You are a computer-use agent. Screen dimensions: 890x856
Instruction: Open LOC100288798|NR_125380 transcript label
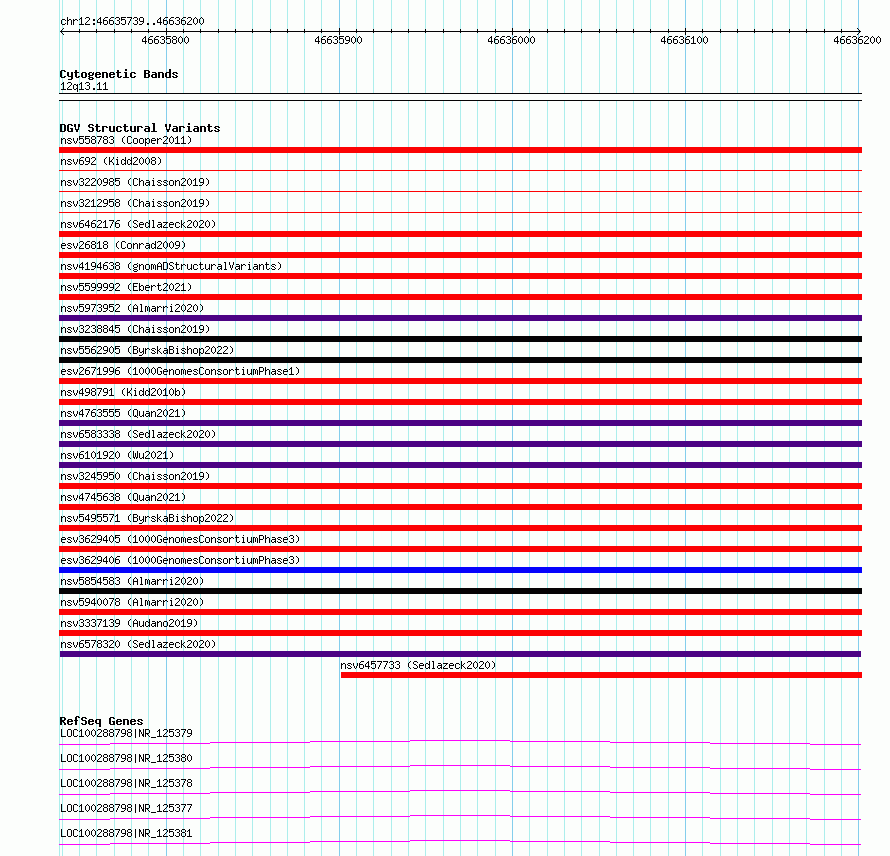click(x=126, y=758)
